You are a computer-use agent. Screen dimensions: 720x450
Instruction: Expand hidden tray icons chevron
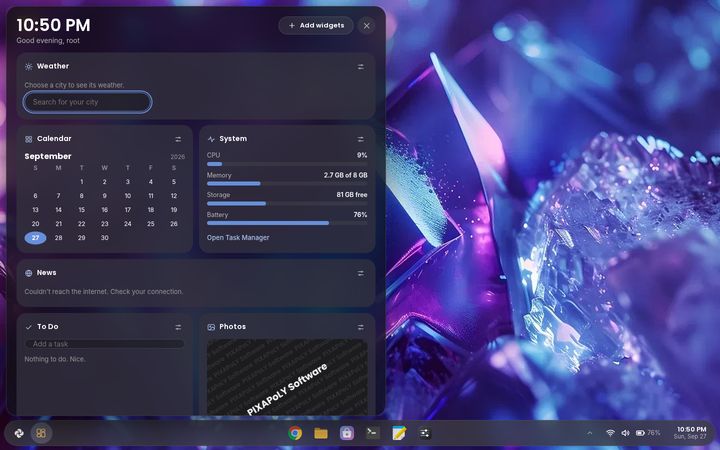pos(590,433)
